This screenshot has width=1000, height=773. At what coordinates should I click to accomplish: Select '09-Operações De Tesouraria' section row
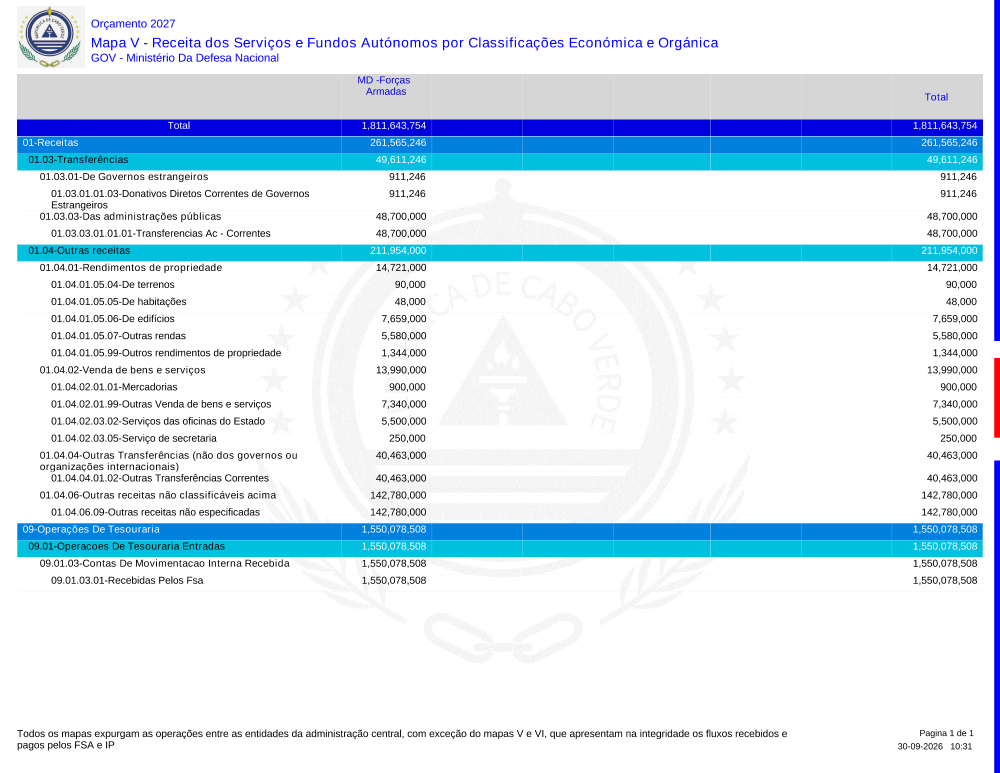(499, 530)
